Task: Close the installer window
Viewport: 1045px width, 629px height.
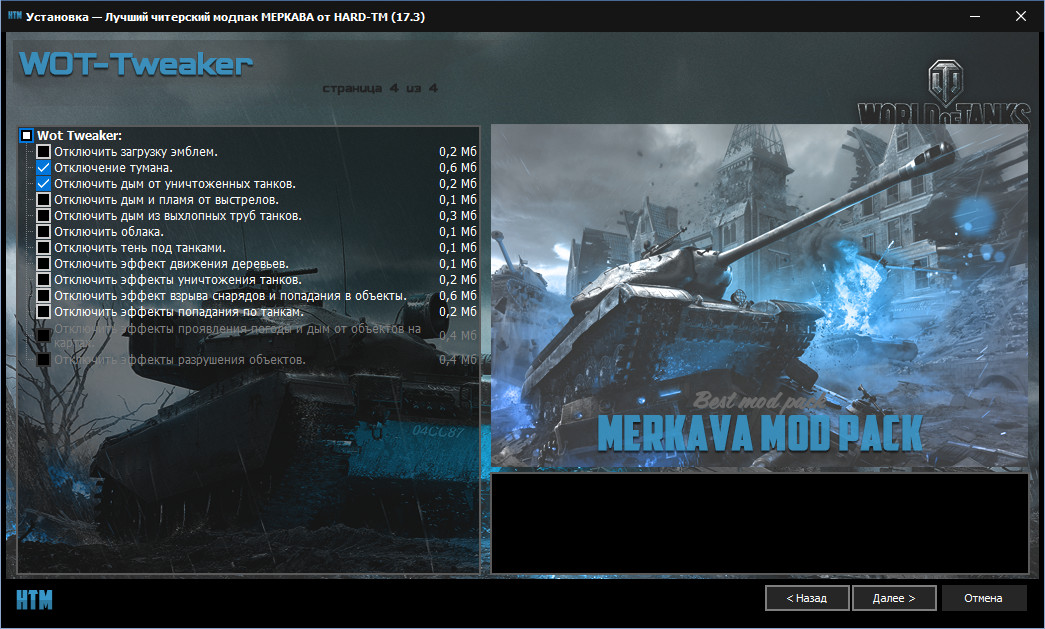Action: (1020, 16)
